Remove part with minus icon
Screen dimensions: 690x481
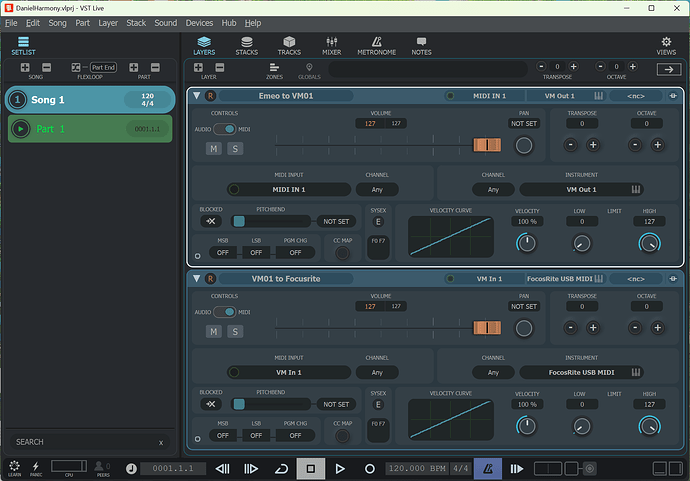point(155,67)
